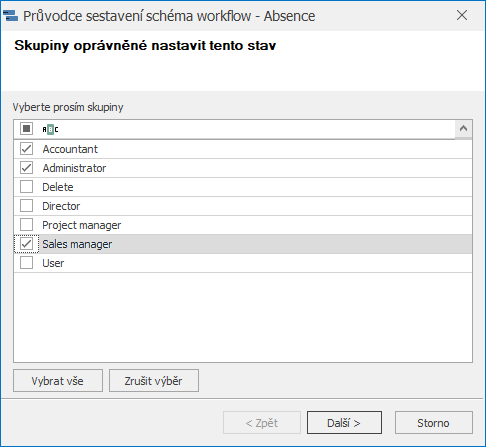This screenshot has width=486, height=447.
Task: Toggle the select-all checkbox in list header
Action: pos(26,128)
